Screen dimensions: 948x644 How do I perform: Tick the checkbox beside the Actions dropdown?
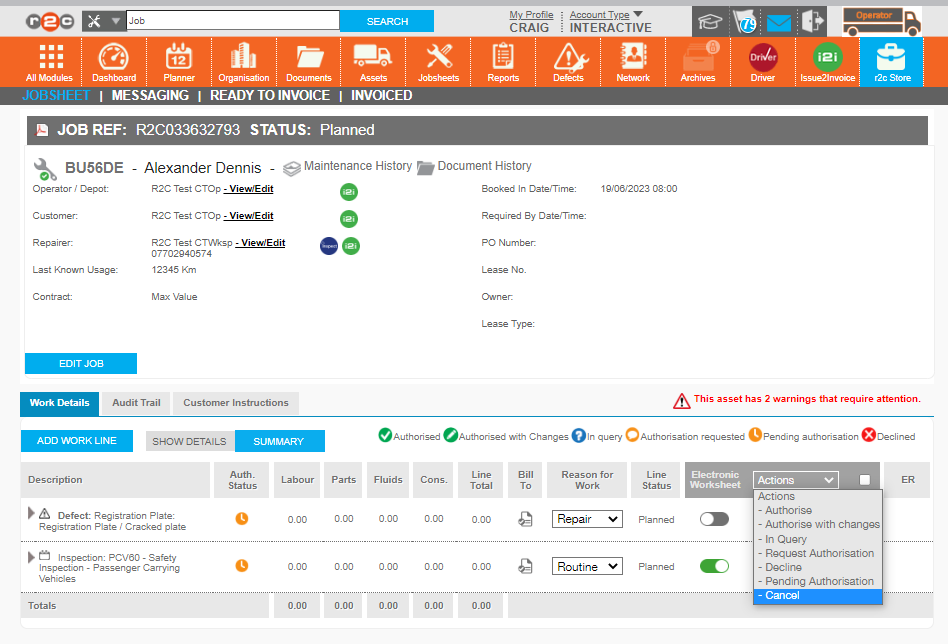click(866, 479)
